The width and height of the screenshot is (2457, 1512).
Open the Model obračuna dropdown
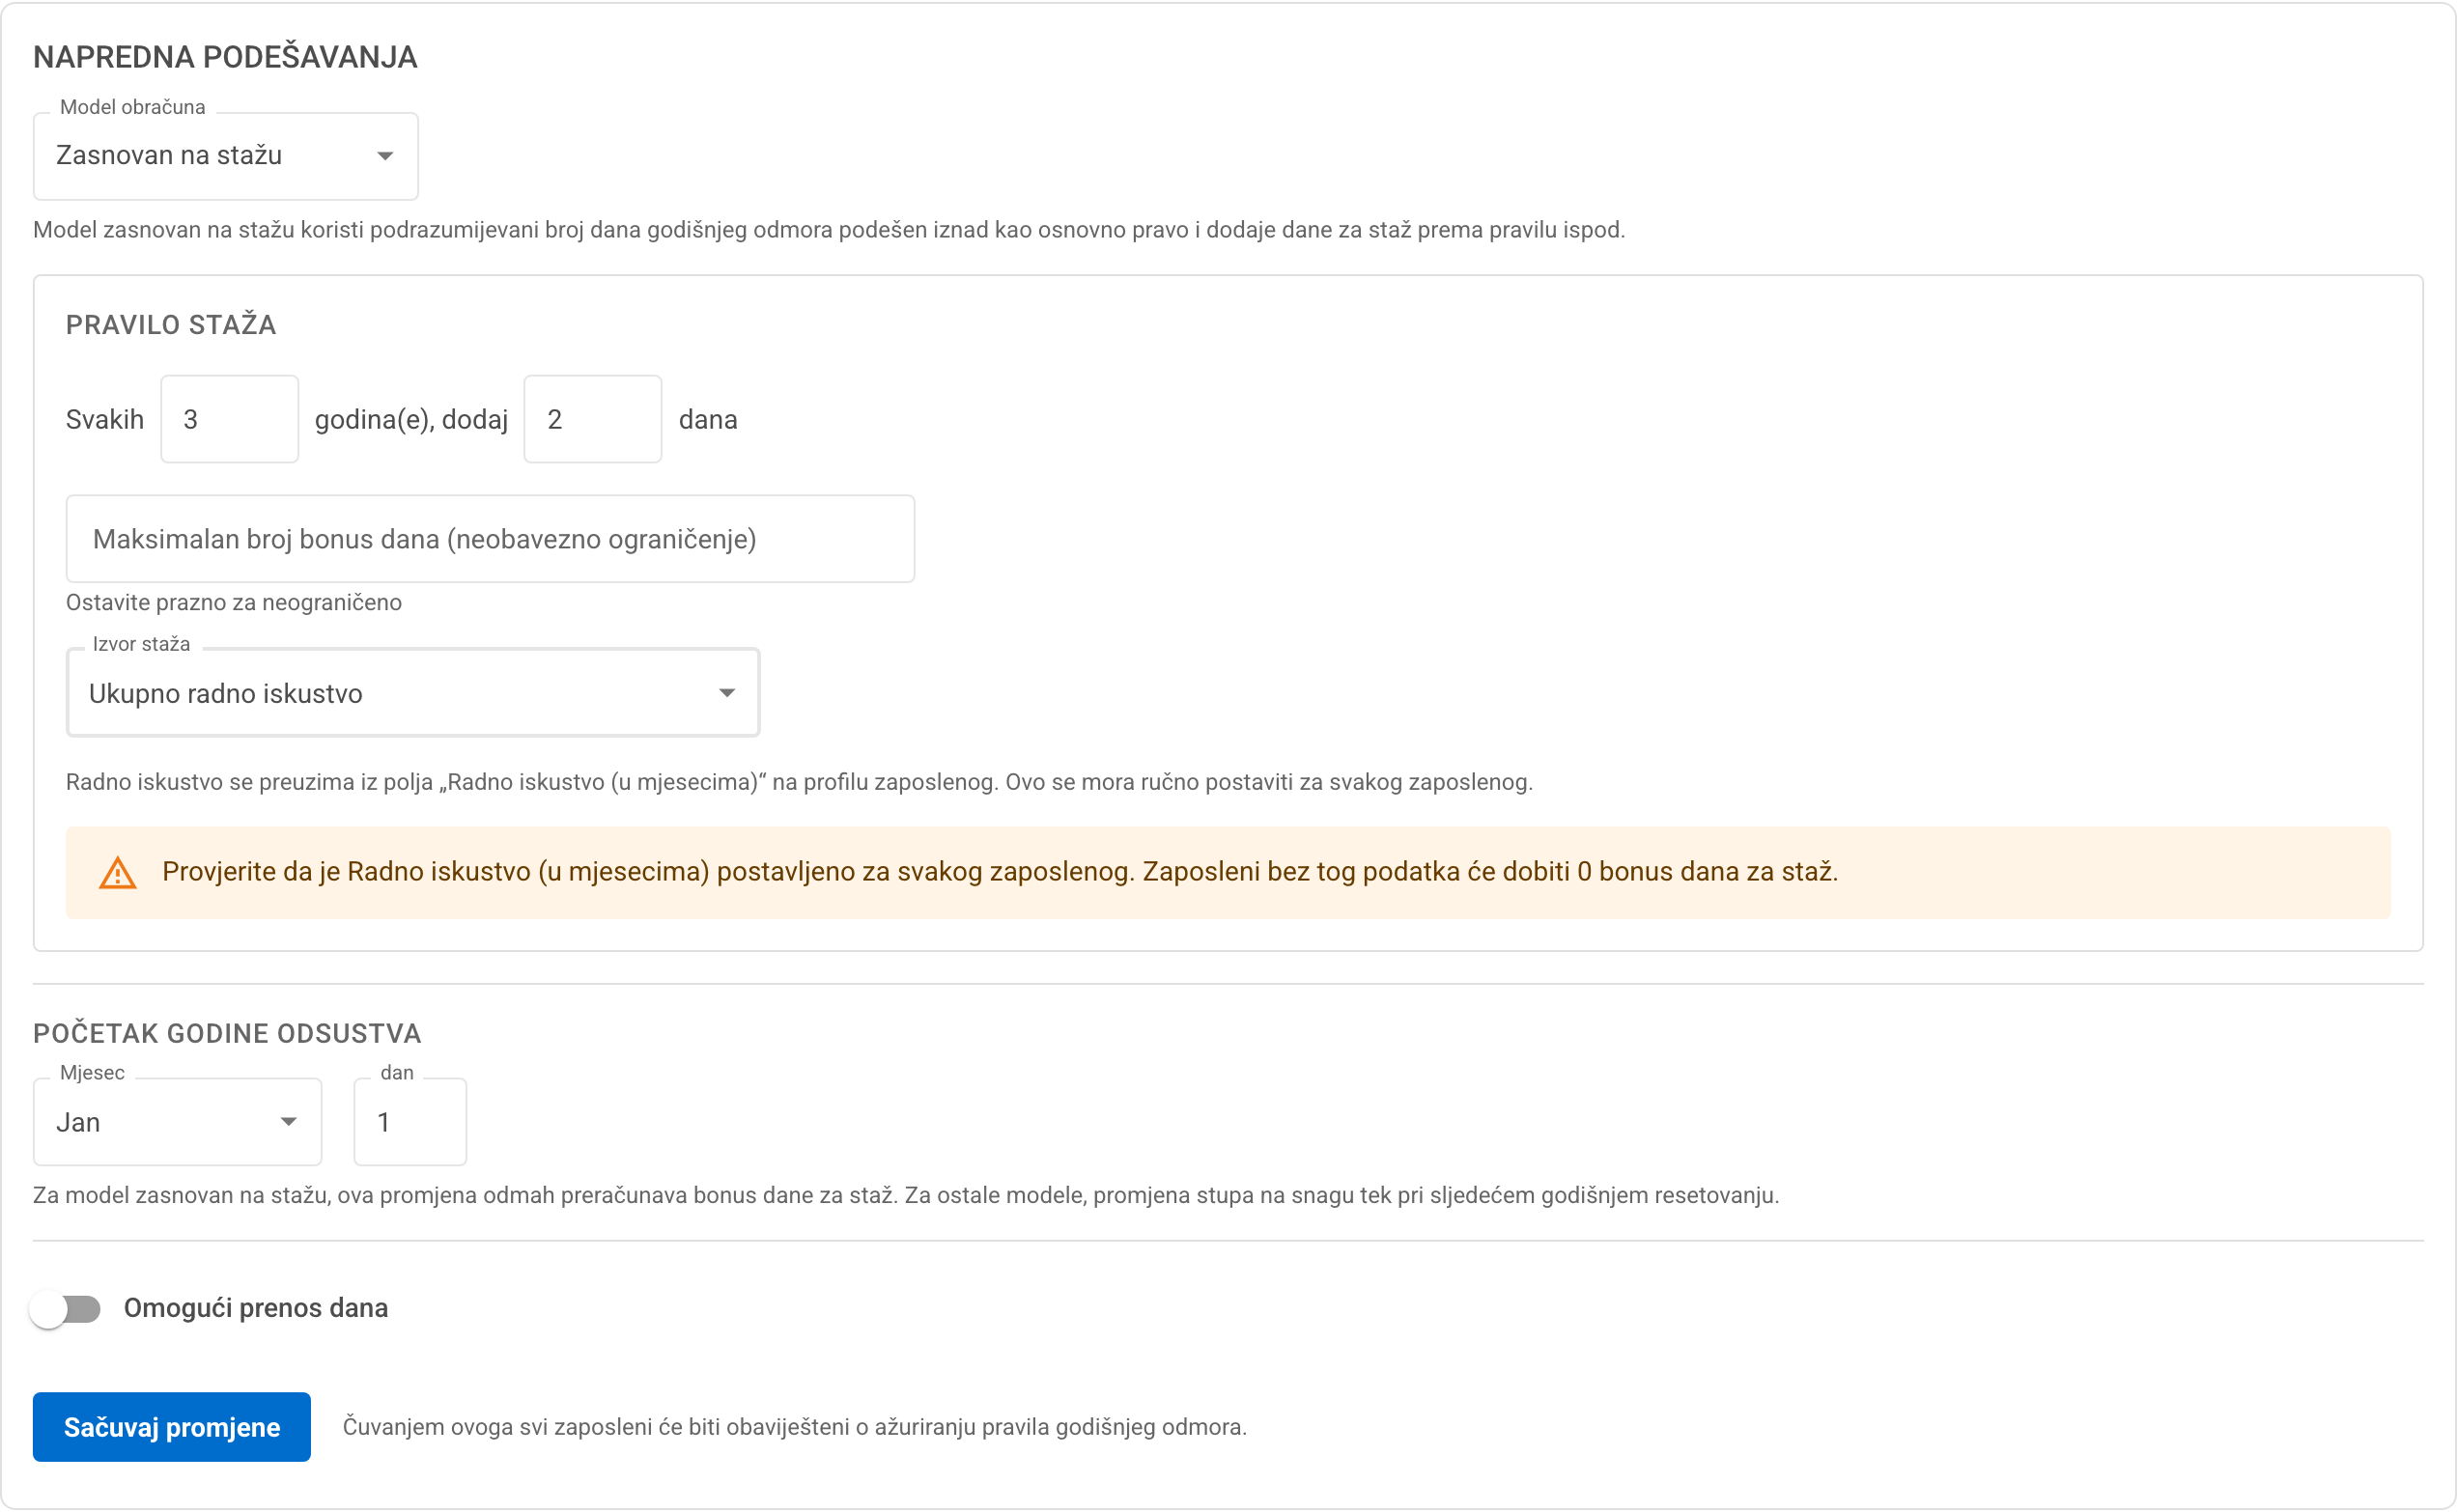(225, 156)
